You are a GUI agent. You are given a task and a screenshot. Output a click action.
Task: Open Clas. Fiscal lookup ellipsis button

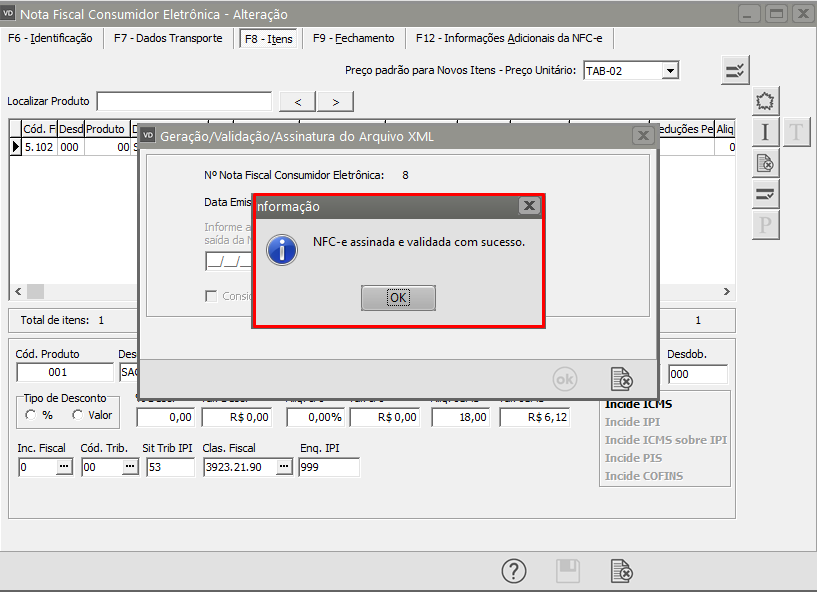[284, 466]
